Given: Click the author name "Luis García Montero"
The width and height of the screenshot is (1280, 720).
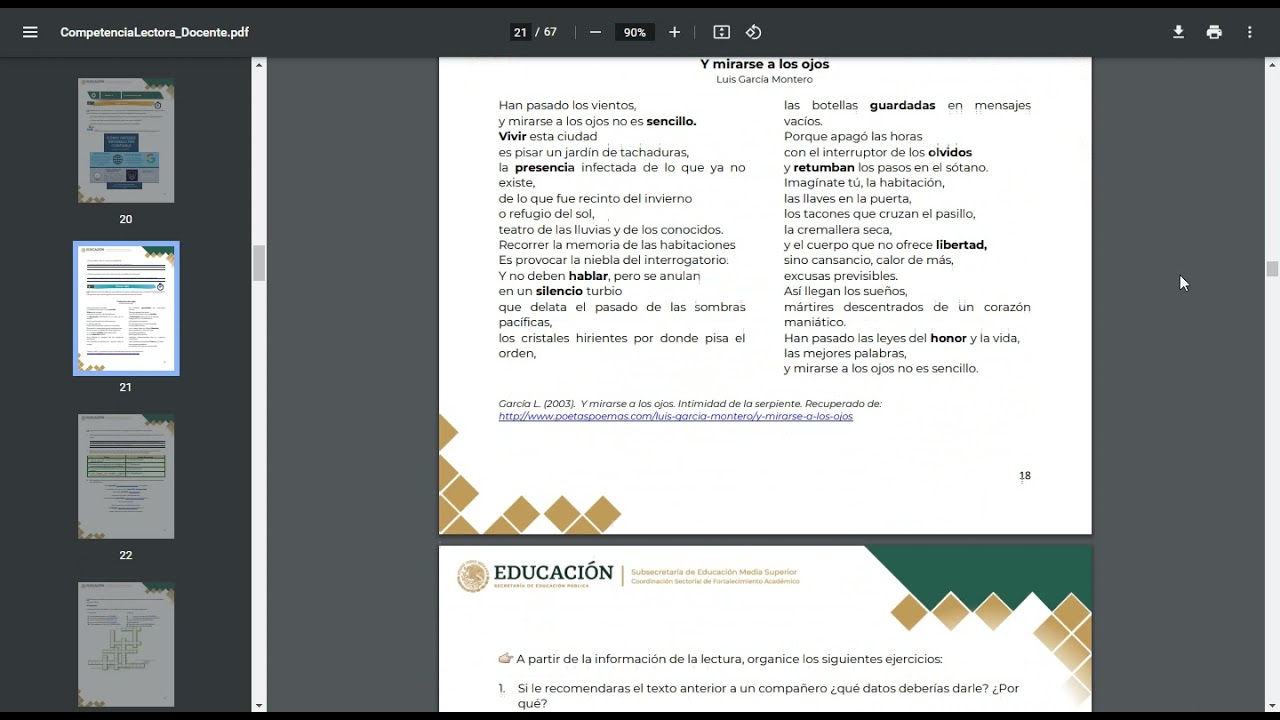Looking at the screenshot, I should (764, 80).
